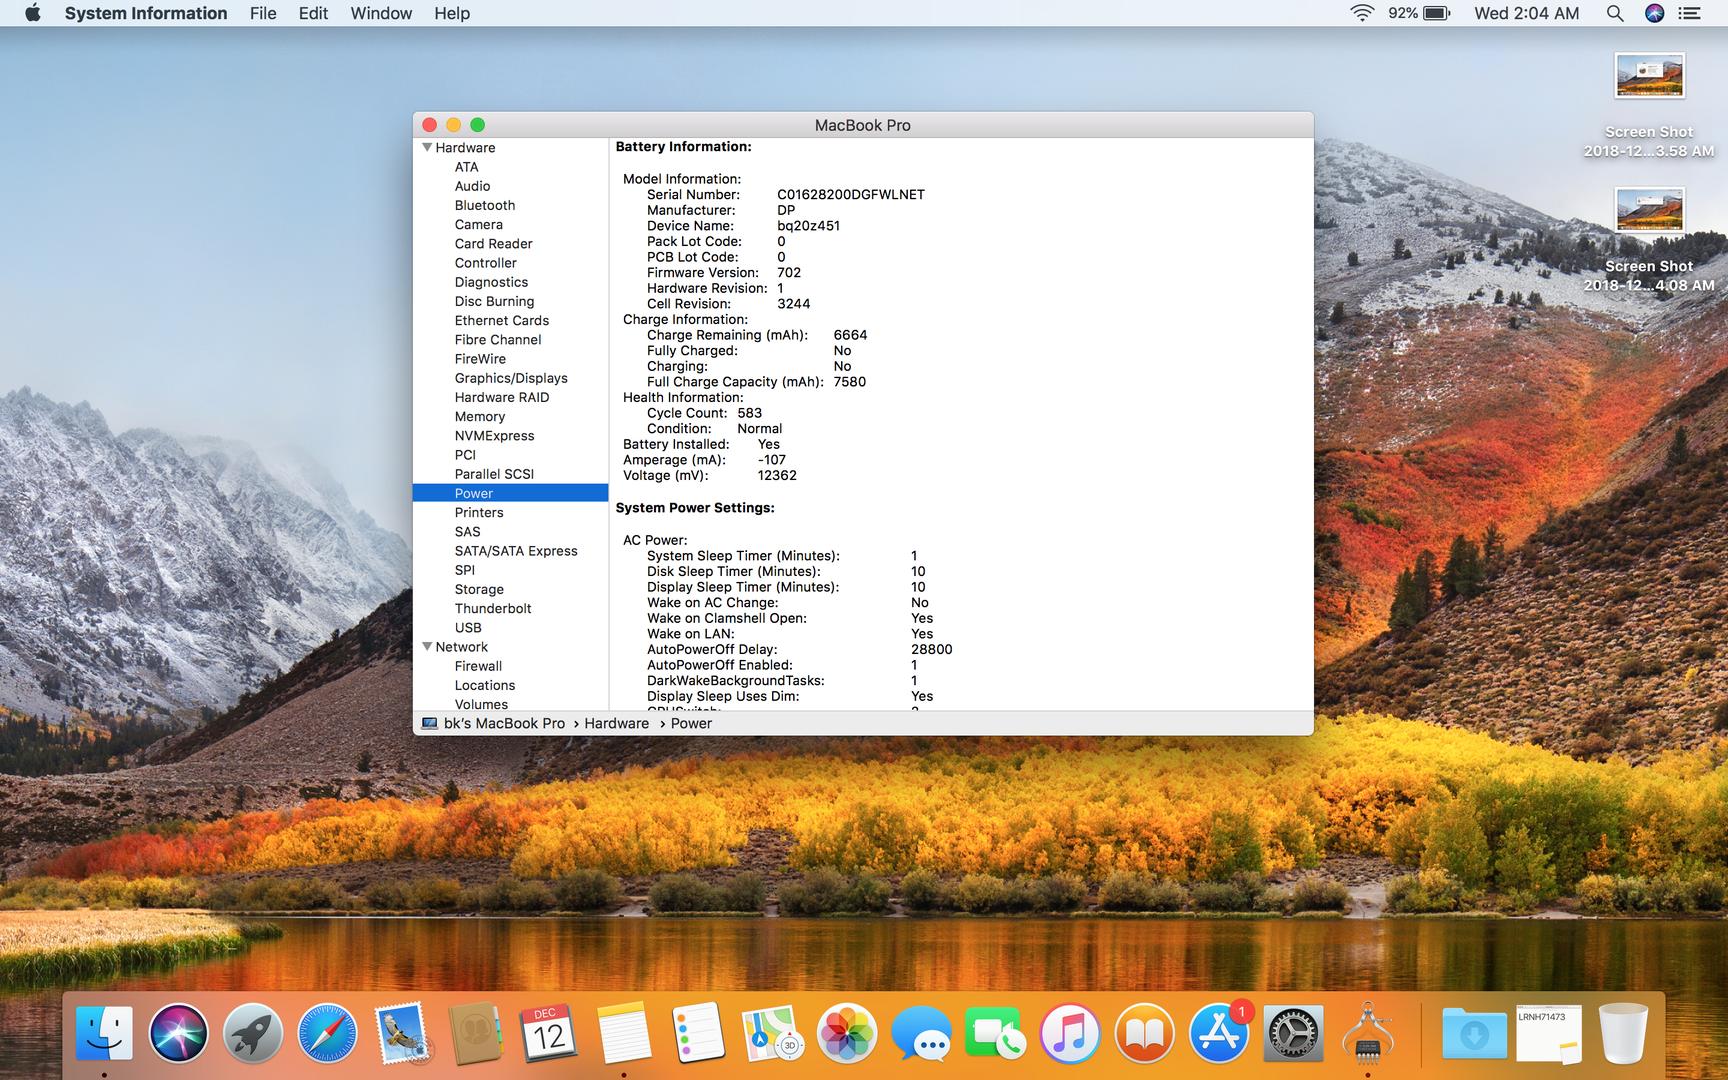Select Camera in sidebar
1728x1080 pixels.
tap(478, 224)
